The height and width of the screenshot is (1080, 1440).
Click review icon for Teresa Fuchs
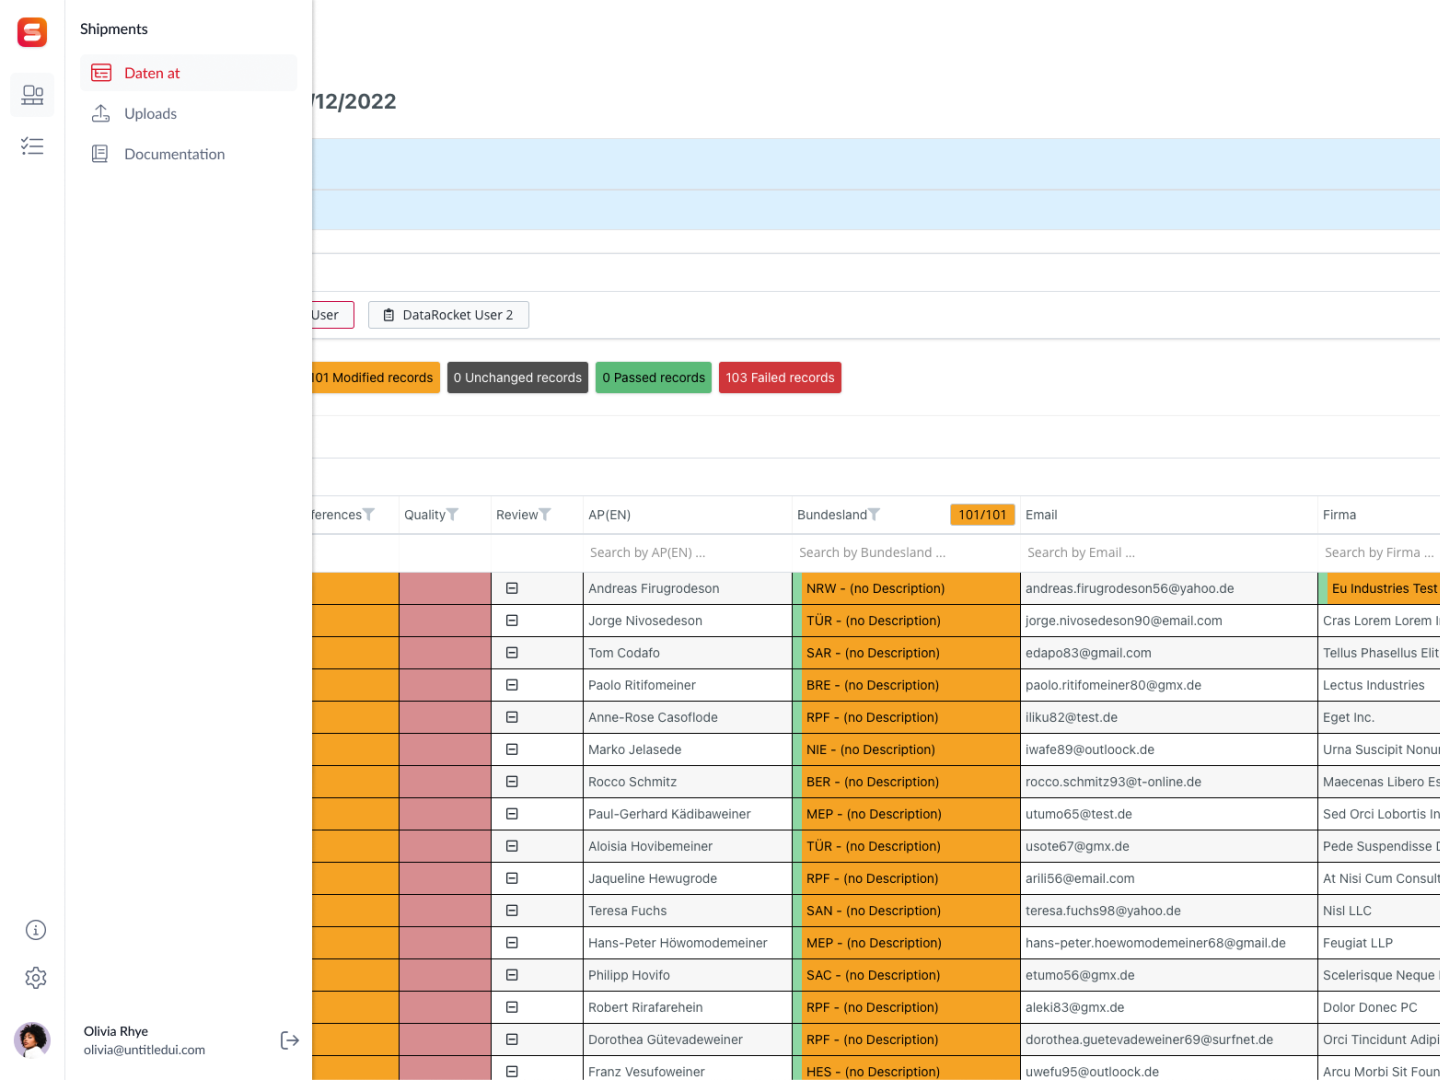[512, 911]
